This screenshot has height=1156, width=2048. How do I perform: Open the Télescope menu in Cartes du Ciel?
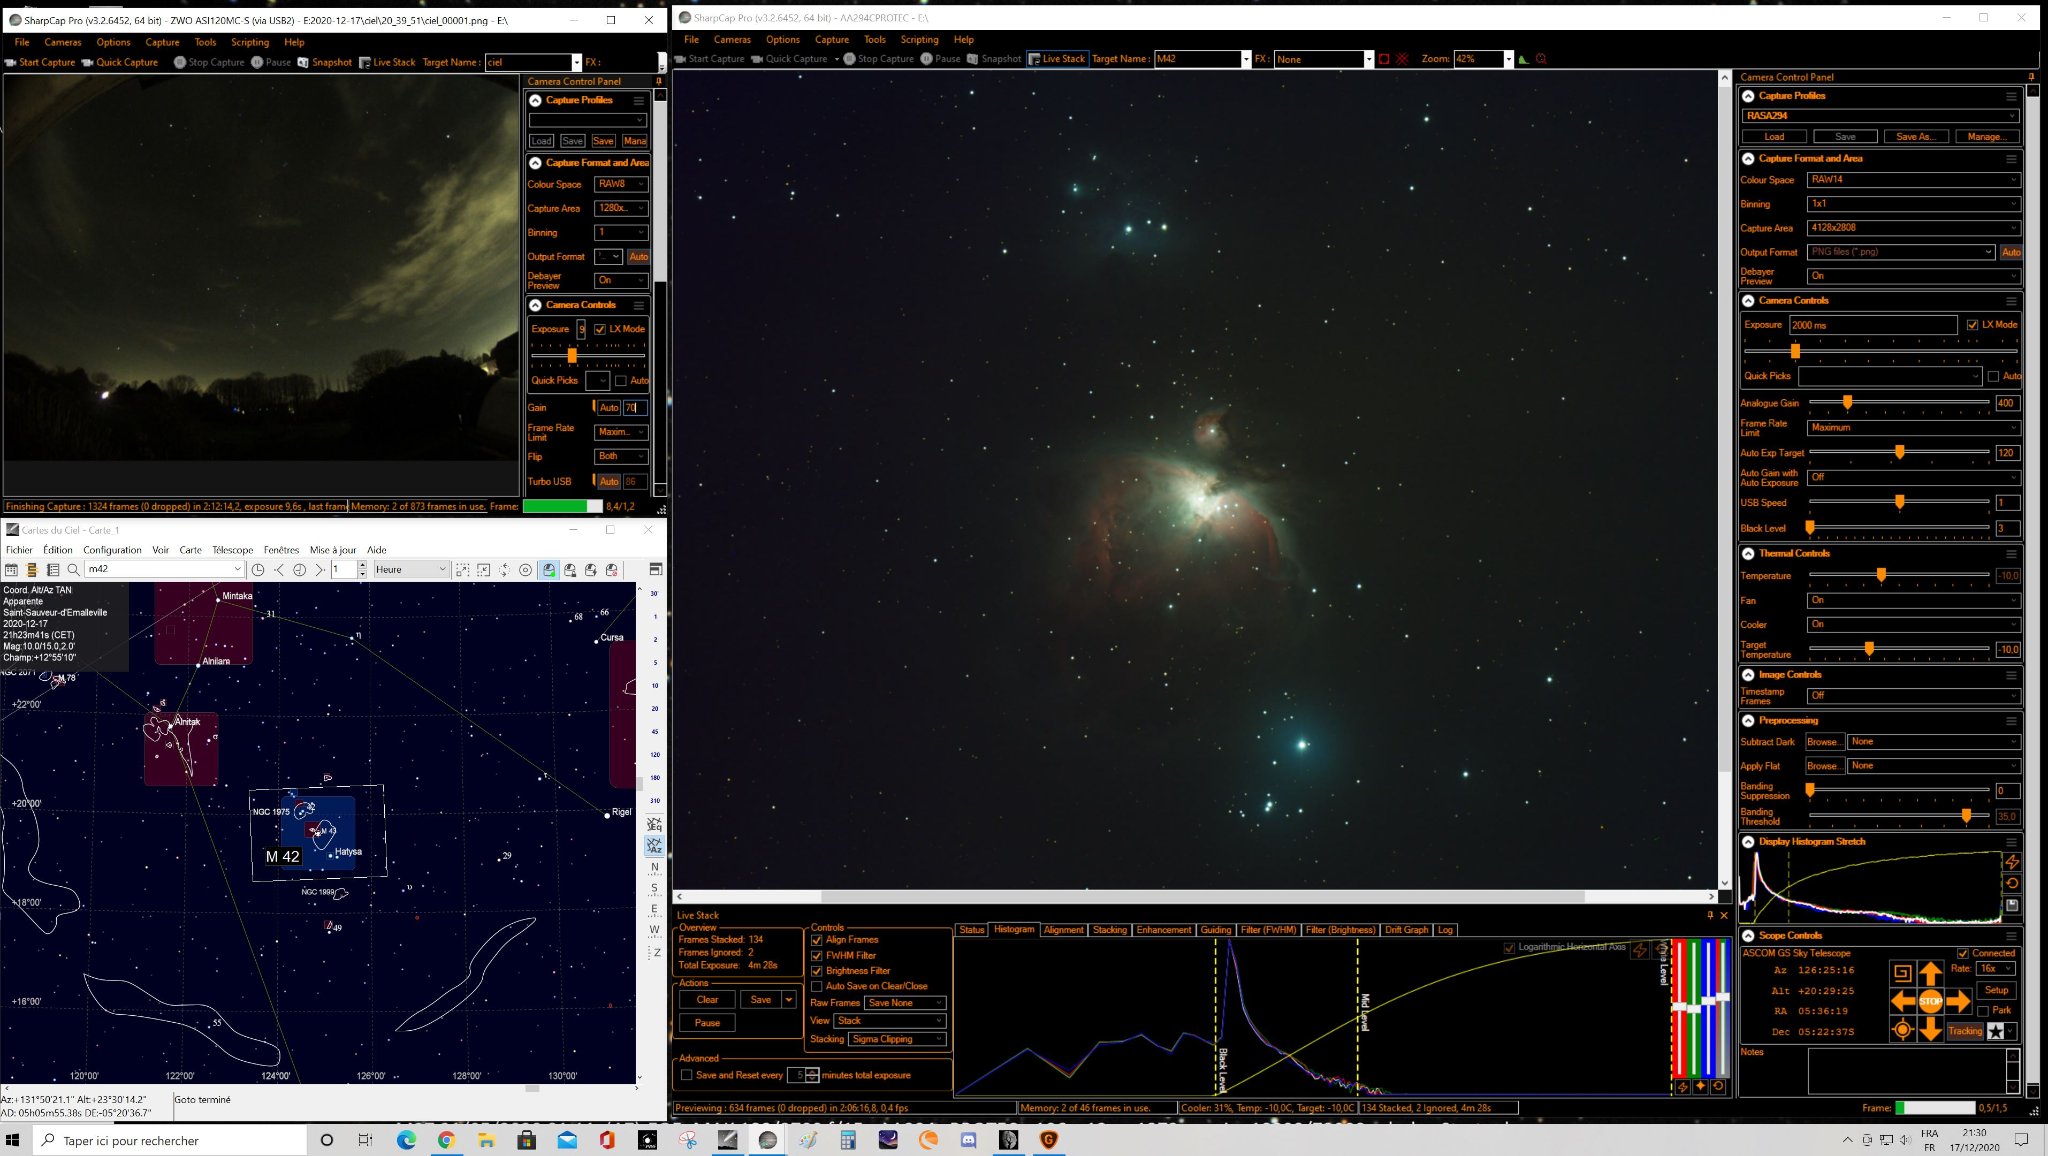[232, 550]
